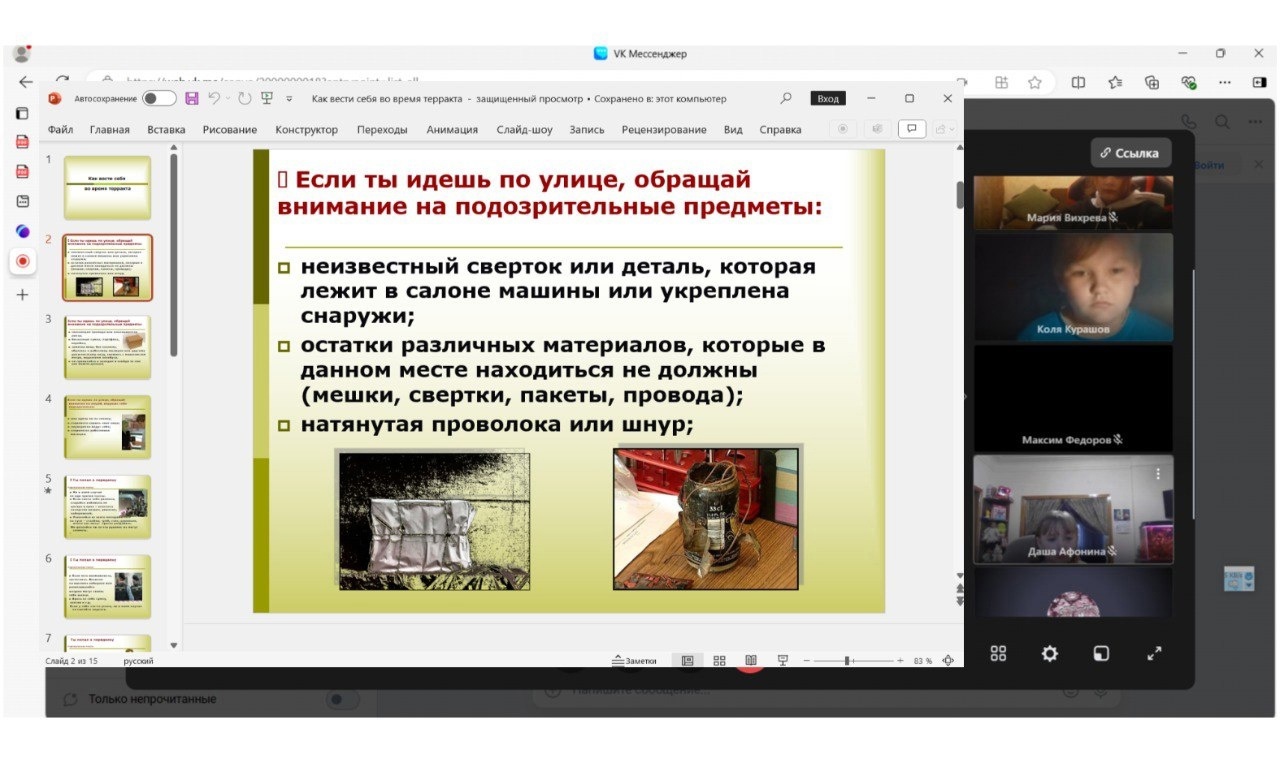Open the undo history dropdown arrow
The height and width of the screenshot is (763, 1280).
pyautogui.click(x=228, y=98)
